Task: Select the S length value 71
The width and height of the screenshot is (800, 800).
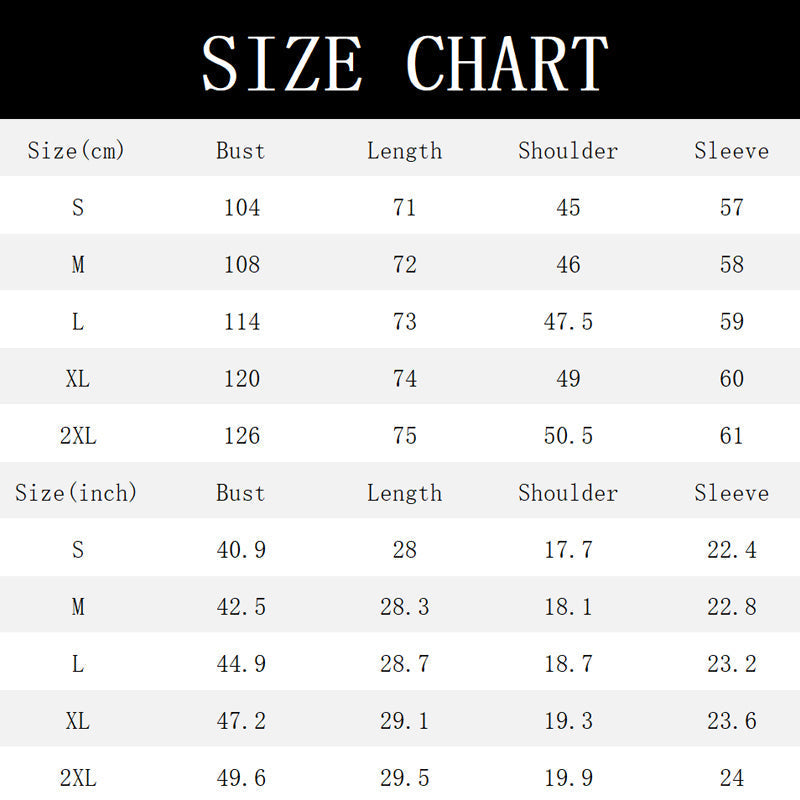Action: pyautogui.click(x=405, y=208)
